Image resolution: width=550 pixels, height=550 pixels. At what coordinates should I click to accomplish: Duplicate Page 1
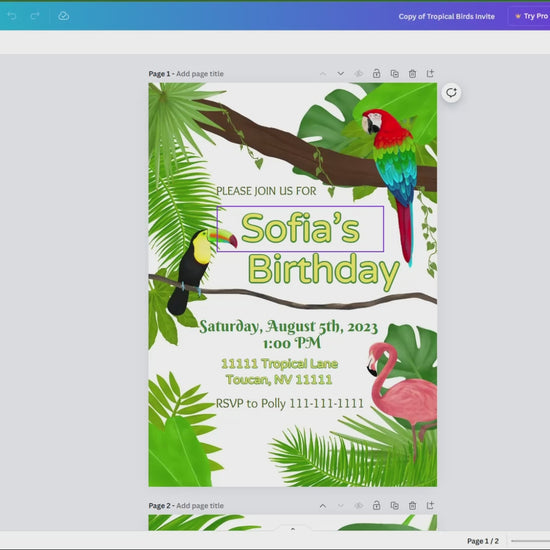point(395,74)
